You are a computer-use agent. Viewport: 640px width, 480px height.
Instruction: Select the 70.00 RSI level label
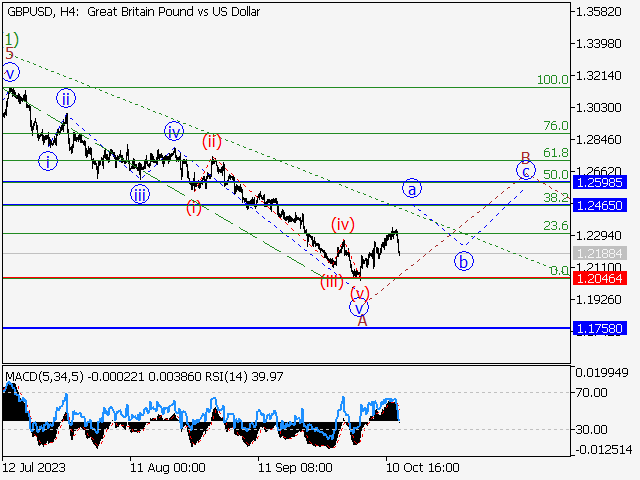click(x=591, y=393)
